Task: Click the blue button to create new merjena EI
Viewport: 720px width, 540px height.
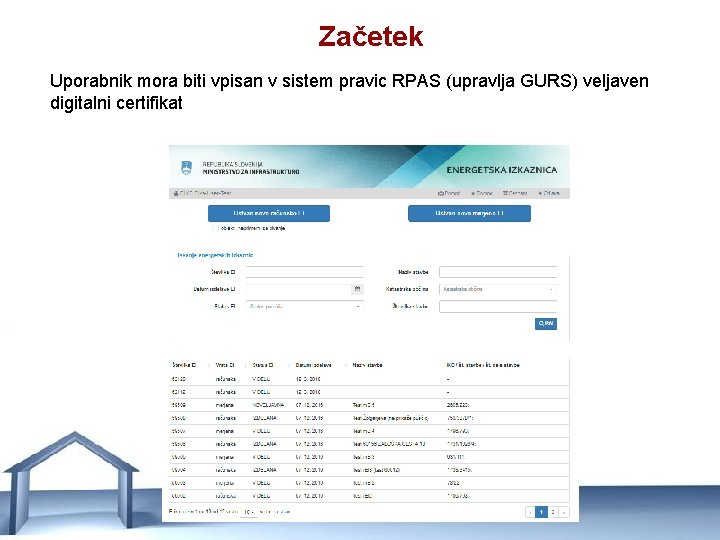Action: coord(469,214)
